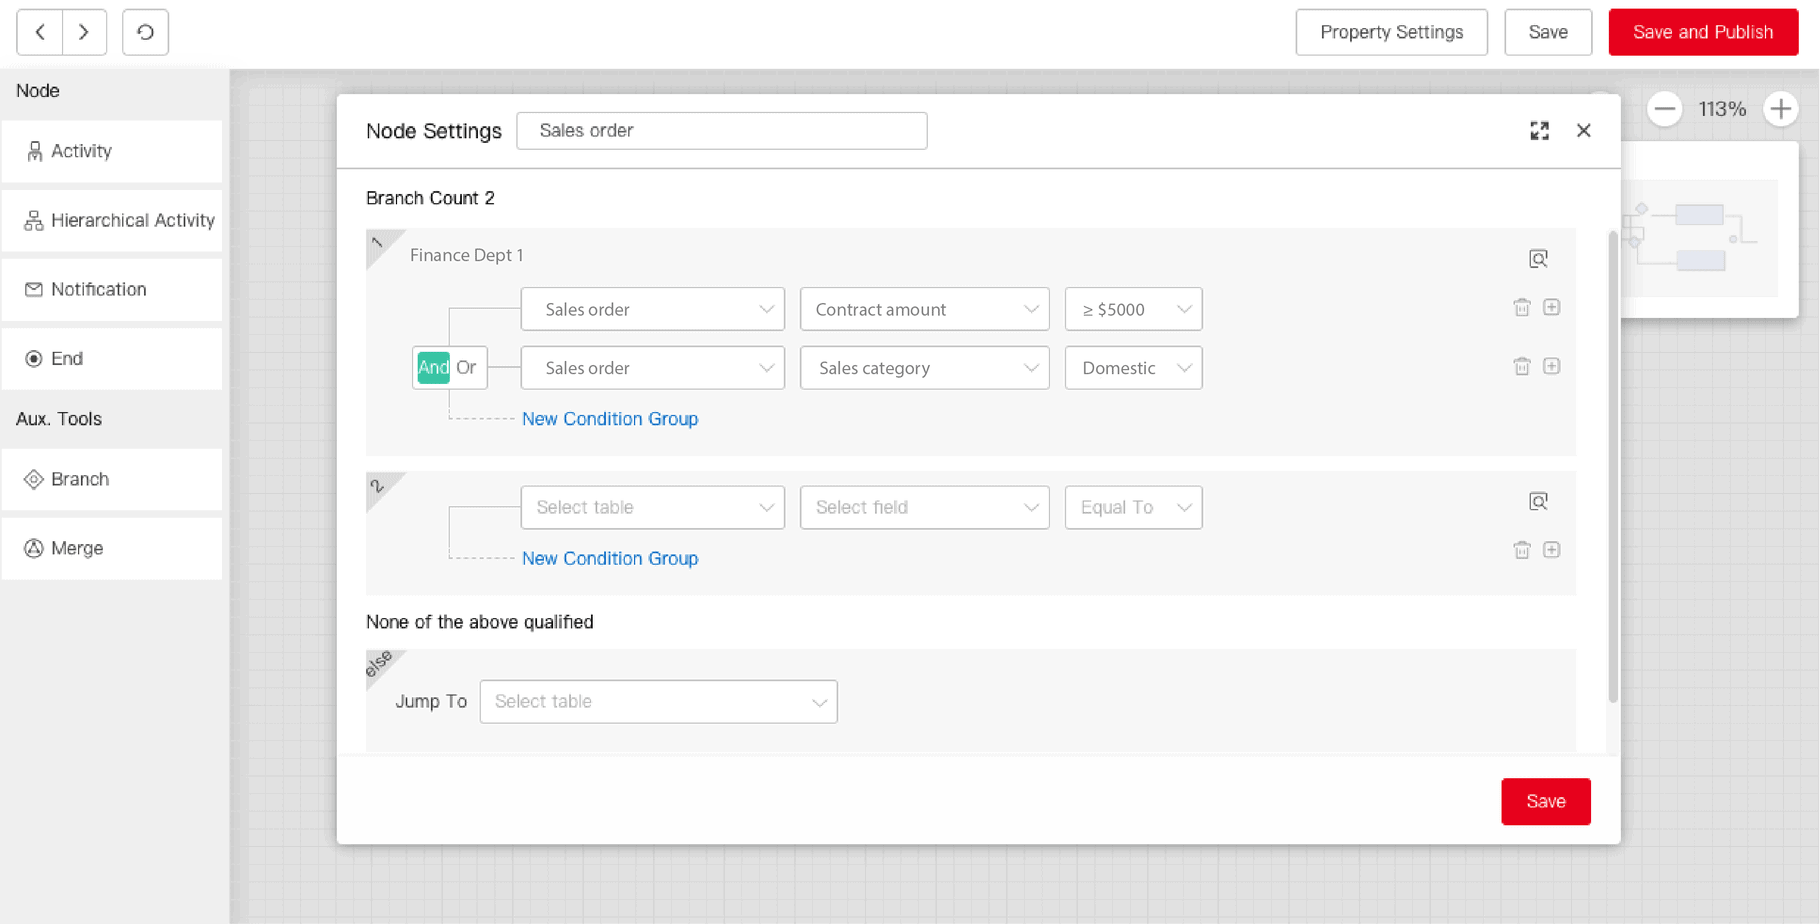The width and height of the screenshot is (1820, 924).
Task: Switch the branch 1 condition logic to Or
Action: click(466, 367)
